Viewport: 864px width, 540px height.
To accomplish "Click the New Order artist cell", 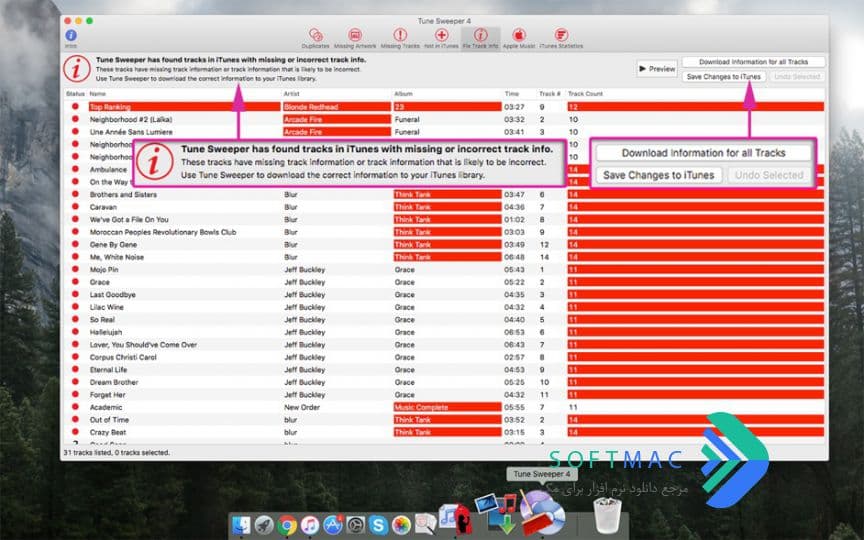I will 302,407.
